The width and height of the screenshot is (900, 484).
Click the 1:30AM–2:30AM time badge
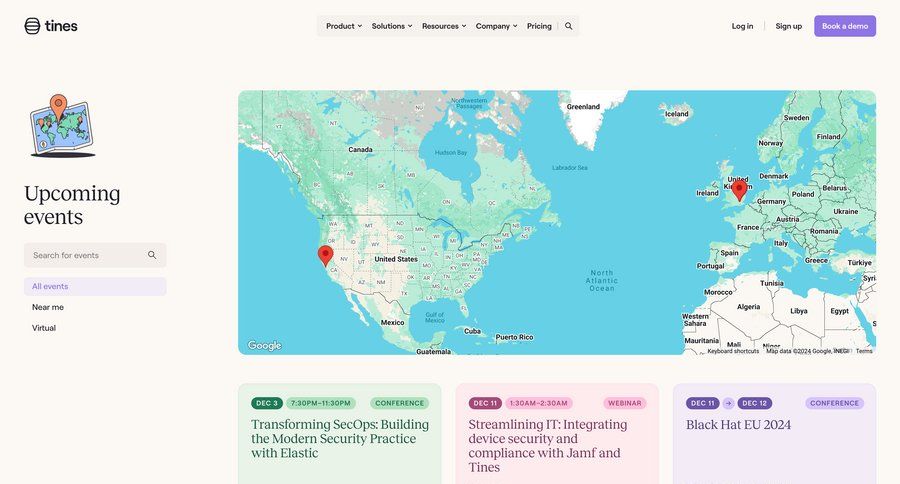538,403
